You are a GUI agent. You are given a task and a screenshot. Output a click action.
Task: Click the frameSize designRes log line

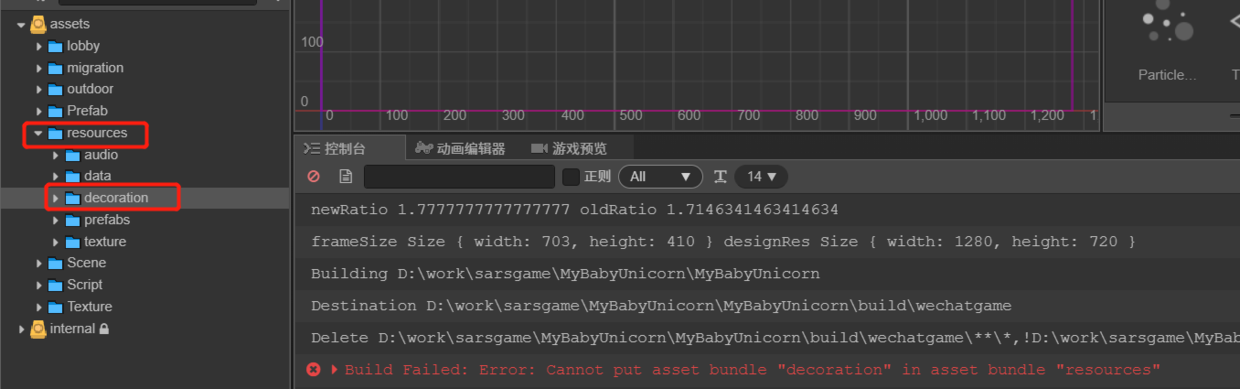coord(767,242)
